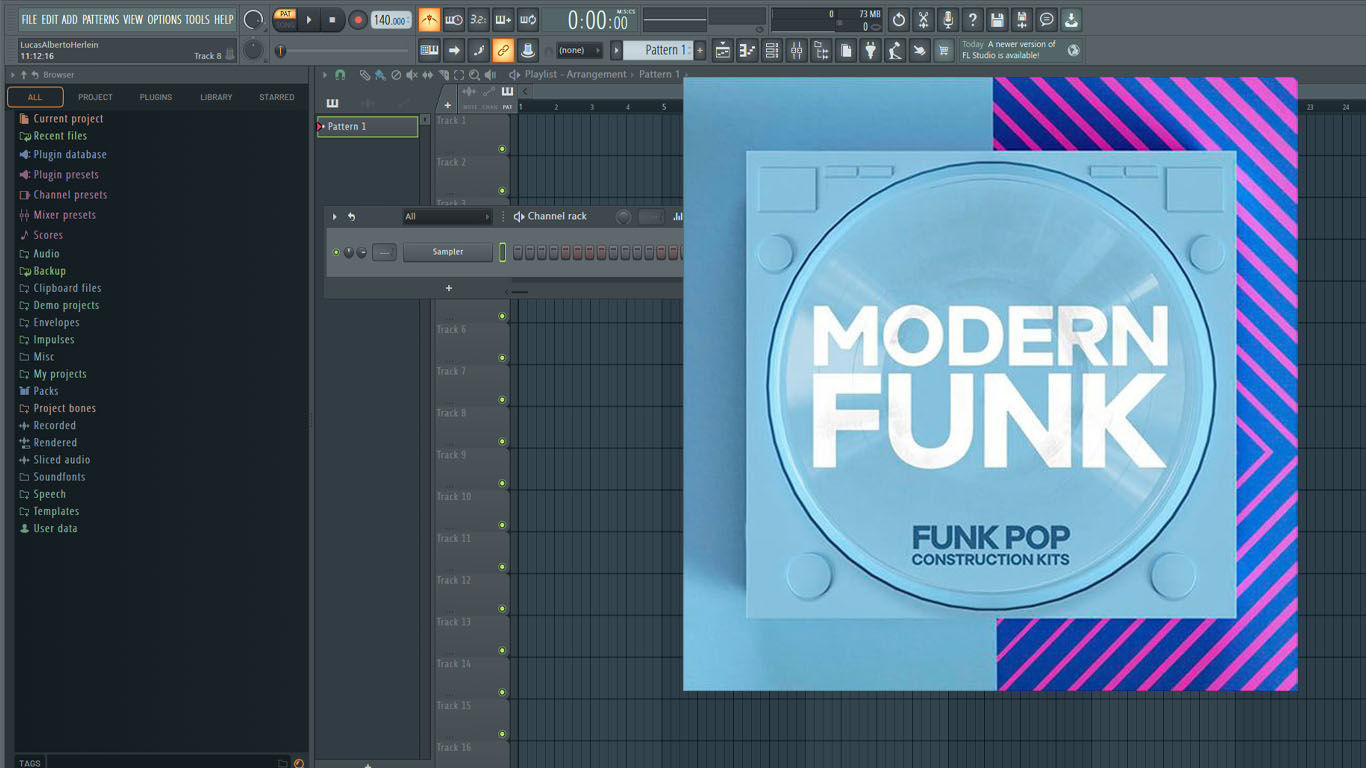Image resolution: width=1366 pixels, height=768 pixels.
Task: Select the playlist delete tool
Action: (x=396, y=75)
